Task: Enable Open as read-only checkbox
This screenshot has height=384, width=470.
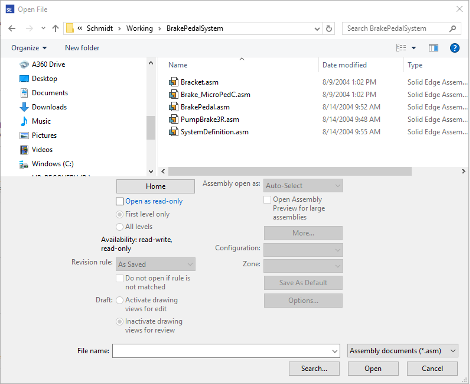Action: [120, 201]
